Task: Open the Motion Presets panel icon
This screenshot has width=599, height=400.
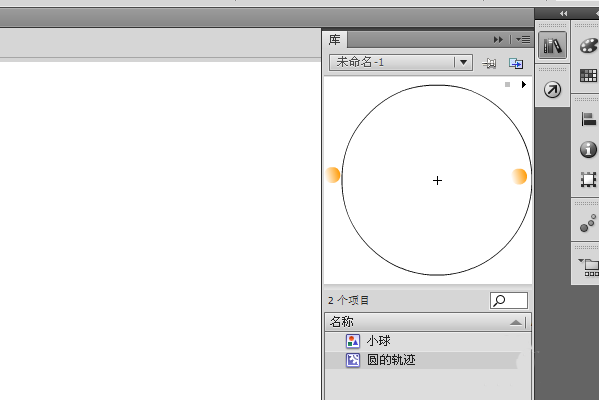Action: click(552, 90)
